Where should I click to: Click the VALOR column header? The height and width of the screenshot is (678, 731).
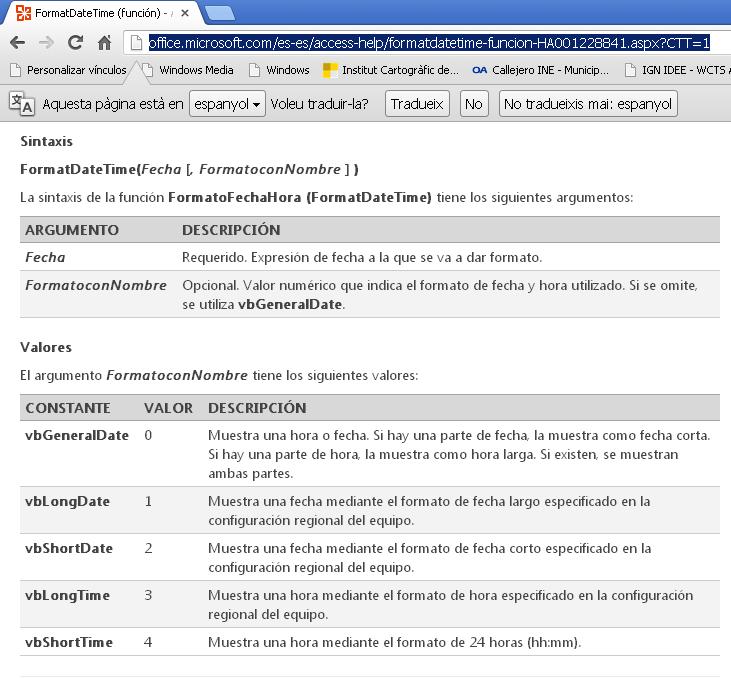pos(168,408)
